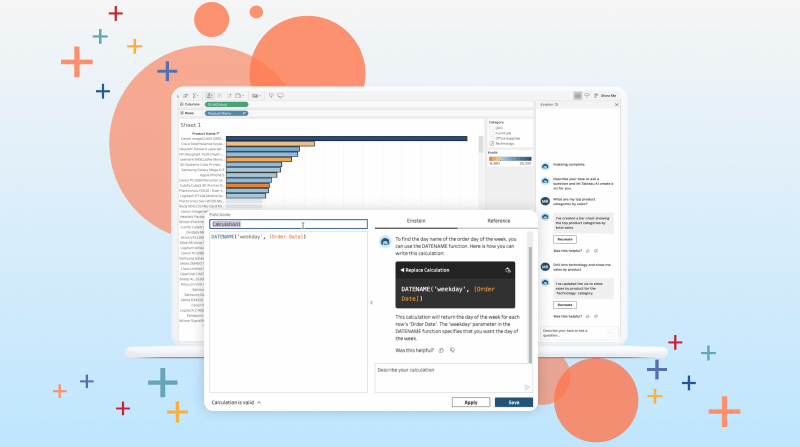The height and width of the screenshot is (447, 800).
Task: Expand the Calculation is valid status caret
Action: 259,402
